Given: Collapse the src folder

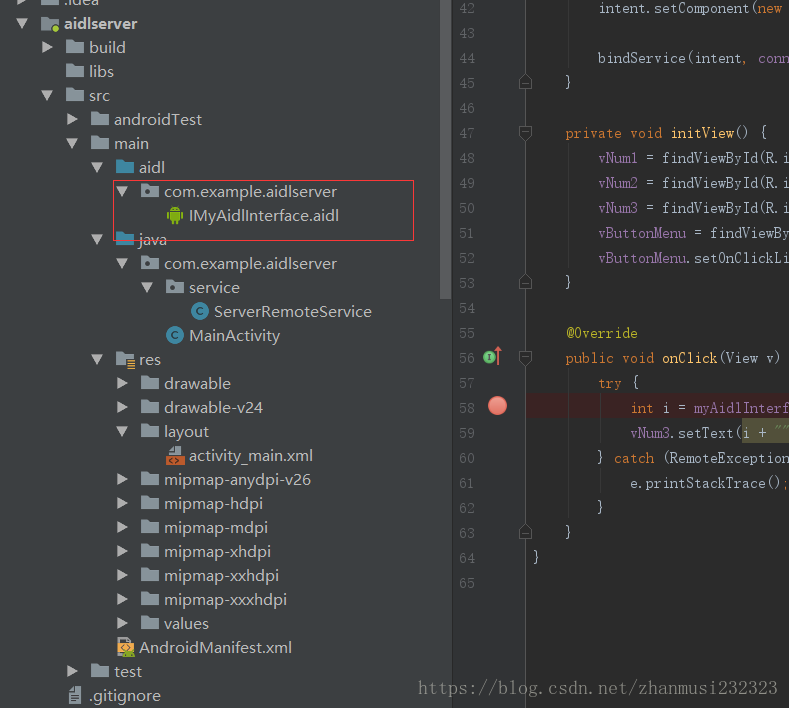Looking at the screenshot, I should [x=47, y=95].
